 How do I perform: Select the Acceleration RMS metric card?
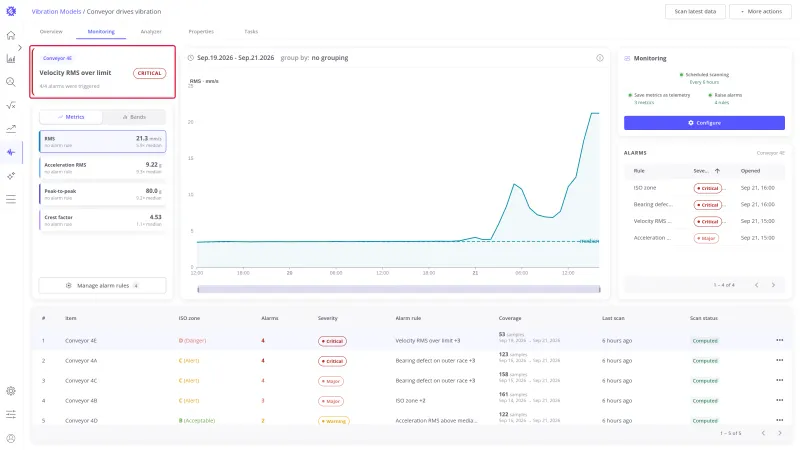103,168
